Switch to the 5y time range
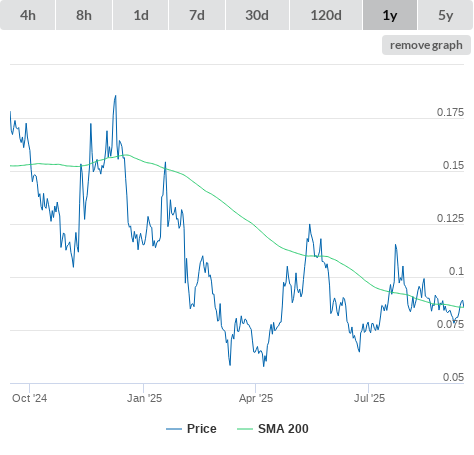The width and height of the screenshot is (474, 455). pos(446,15)
